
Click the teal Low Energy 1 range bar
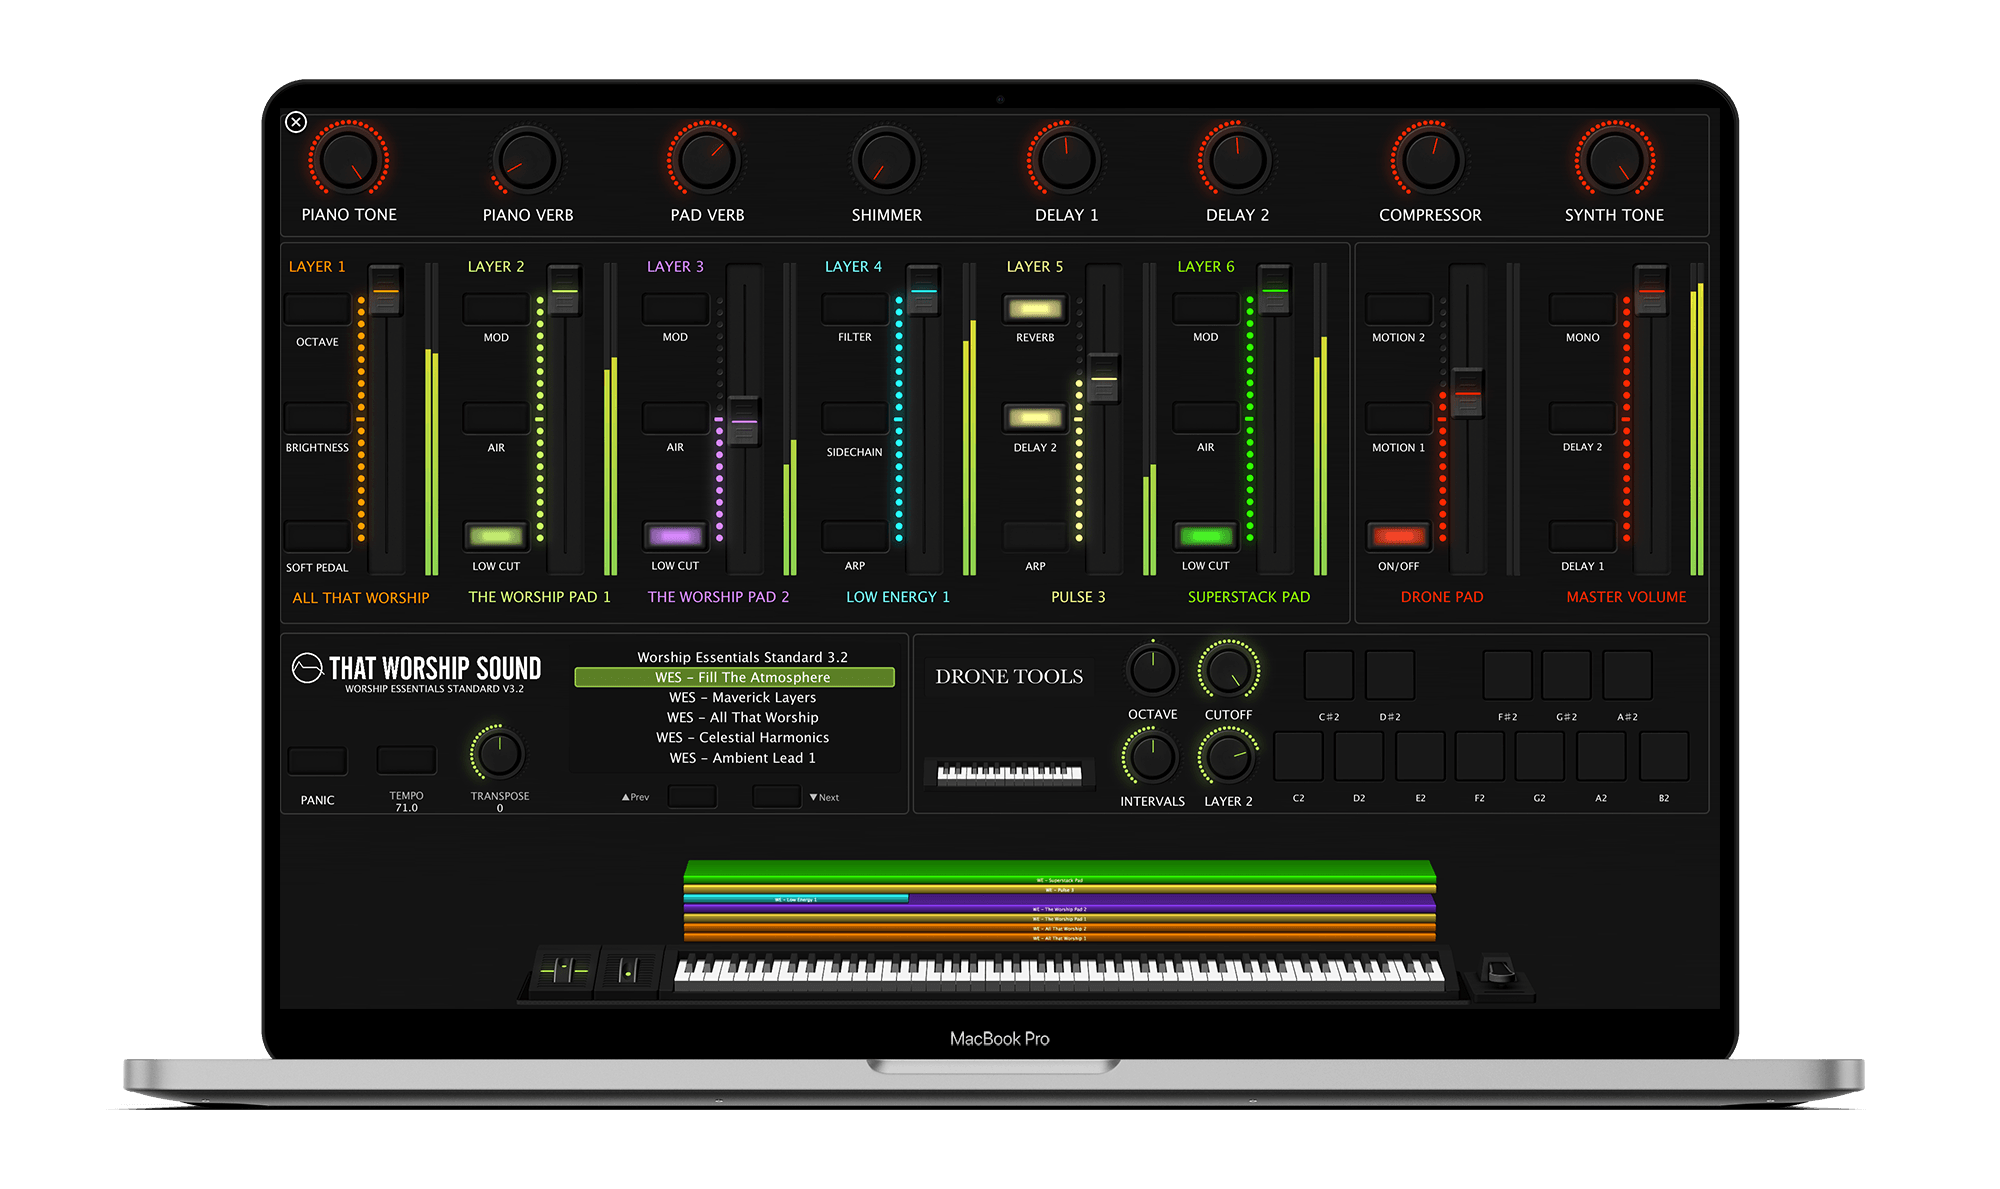pyautogui.click(x=796, y=899)
